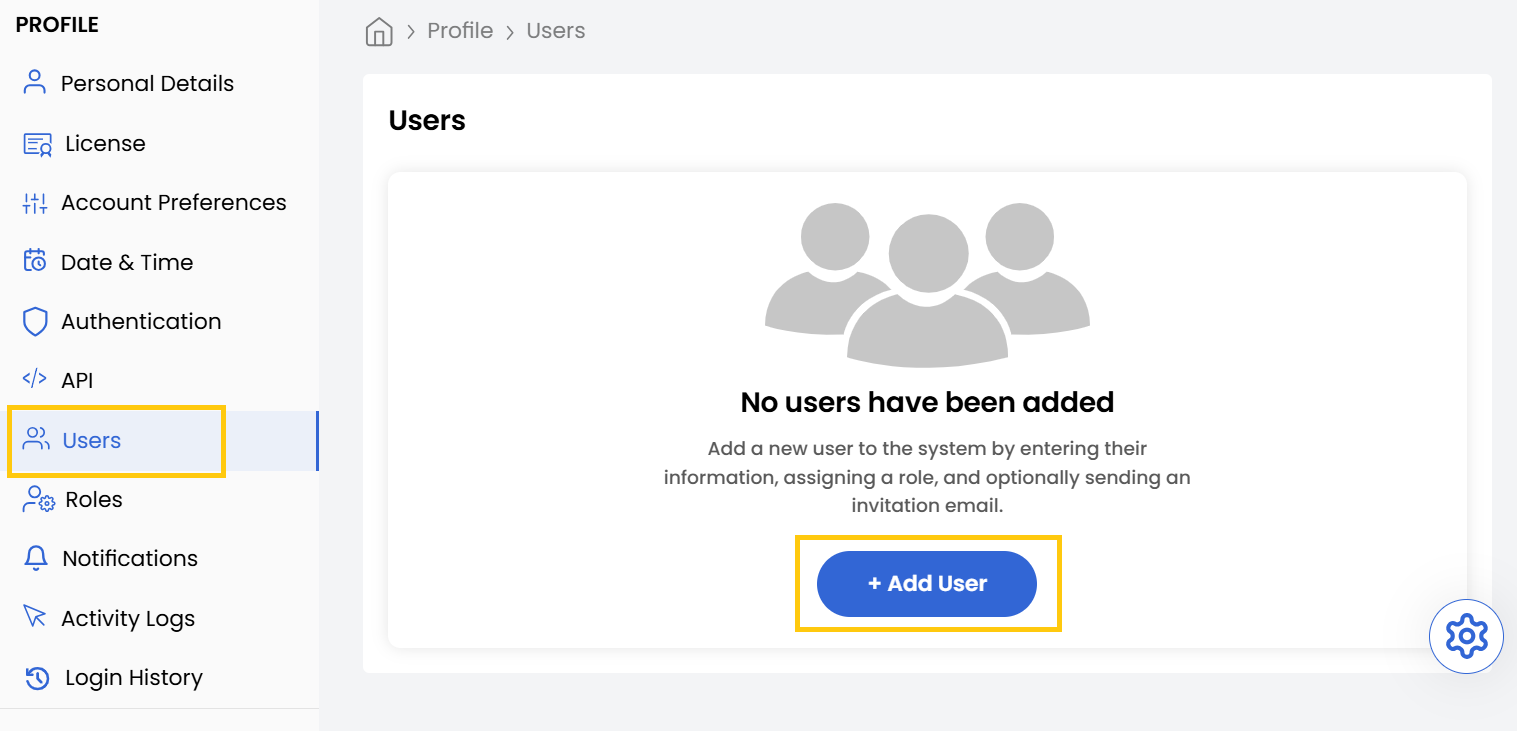The height and width of the screenshot is (731, 1517).
Task: Select the Login History clock icon
Action: [x=35, y=677]
